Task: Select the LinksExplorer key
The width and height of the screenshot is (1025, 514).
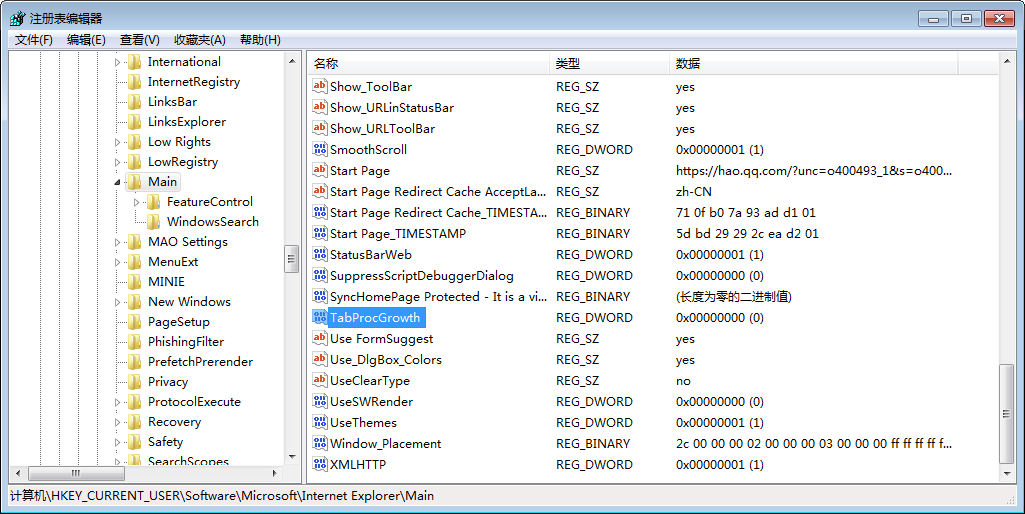Action: pos(187,122)
